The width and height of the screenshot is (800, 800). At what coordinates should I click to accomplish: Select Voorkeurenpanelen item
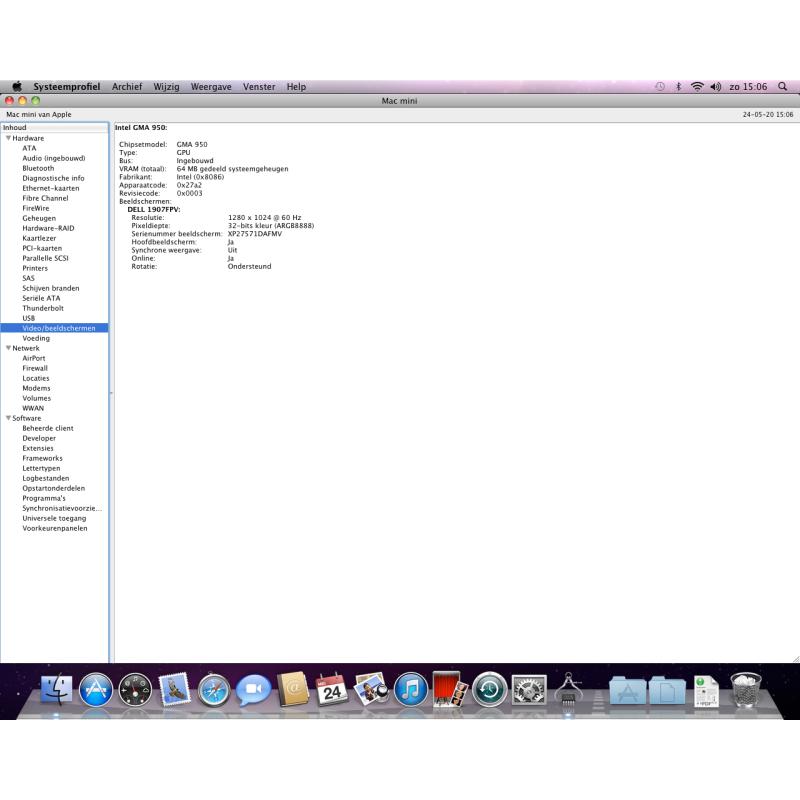pyautogui.click(x=55, y=528)
